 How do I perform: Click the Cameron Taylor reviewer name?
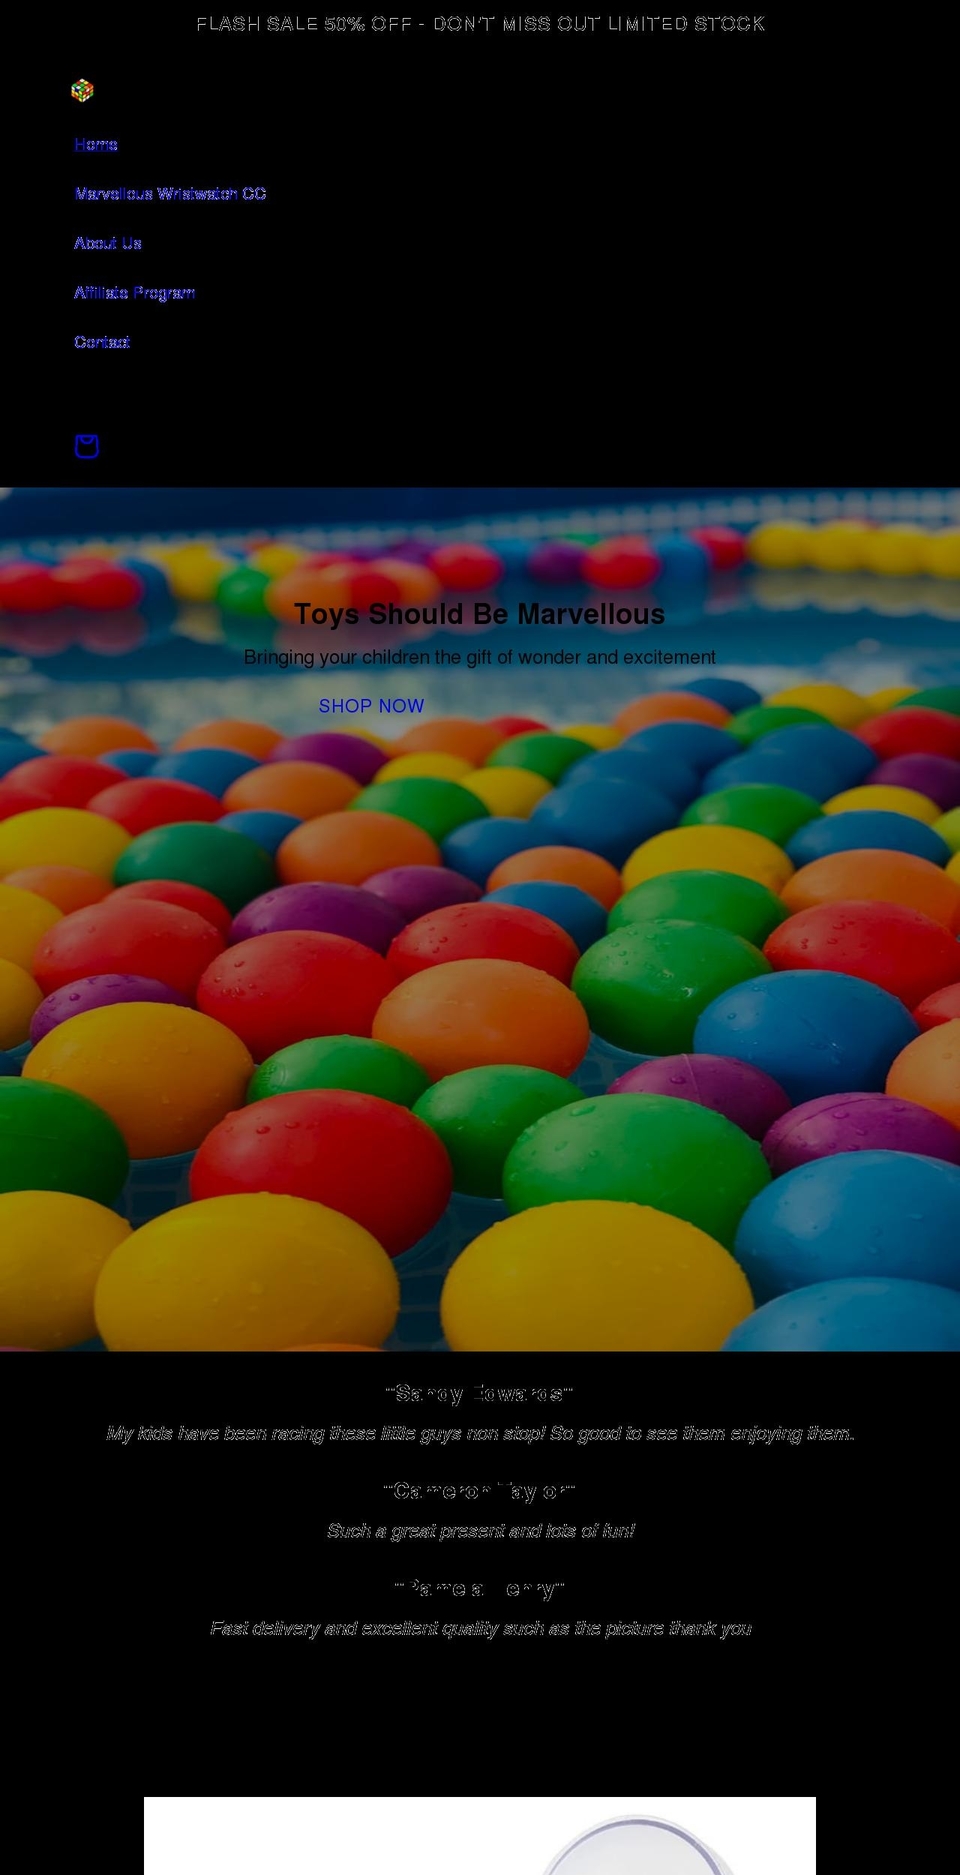pos(480,1491)
